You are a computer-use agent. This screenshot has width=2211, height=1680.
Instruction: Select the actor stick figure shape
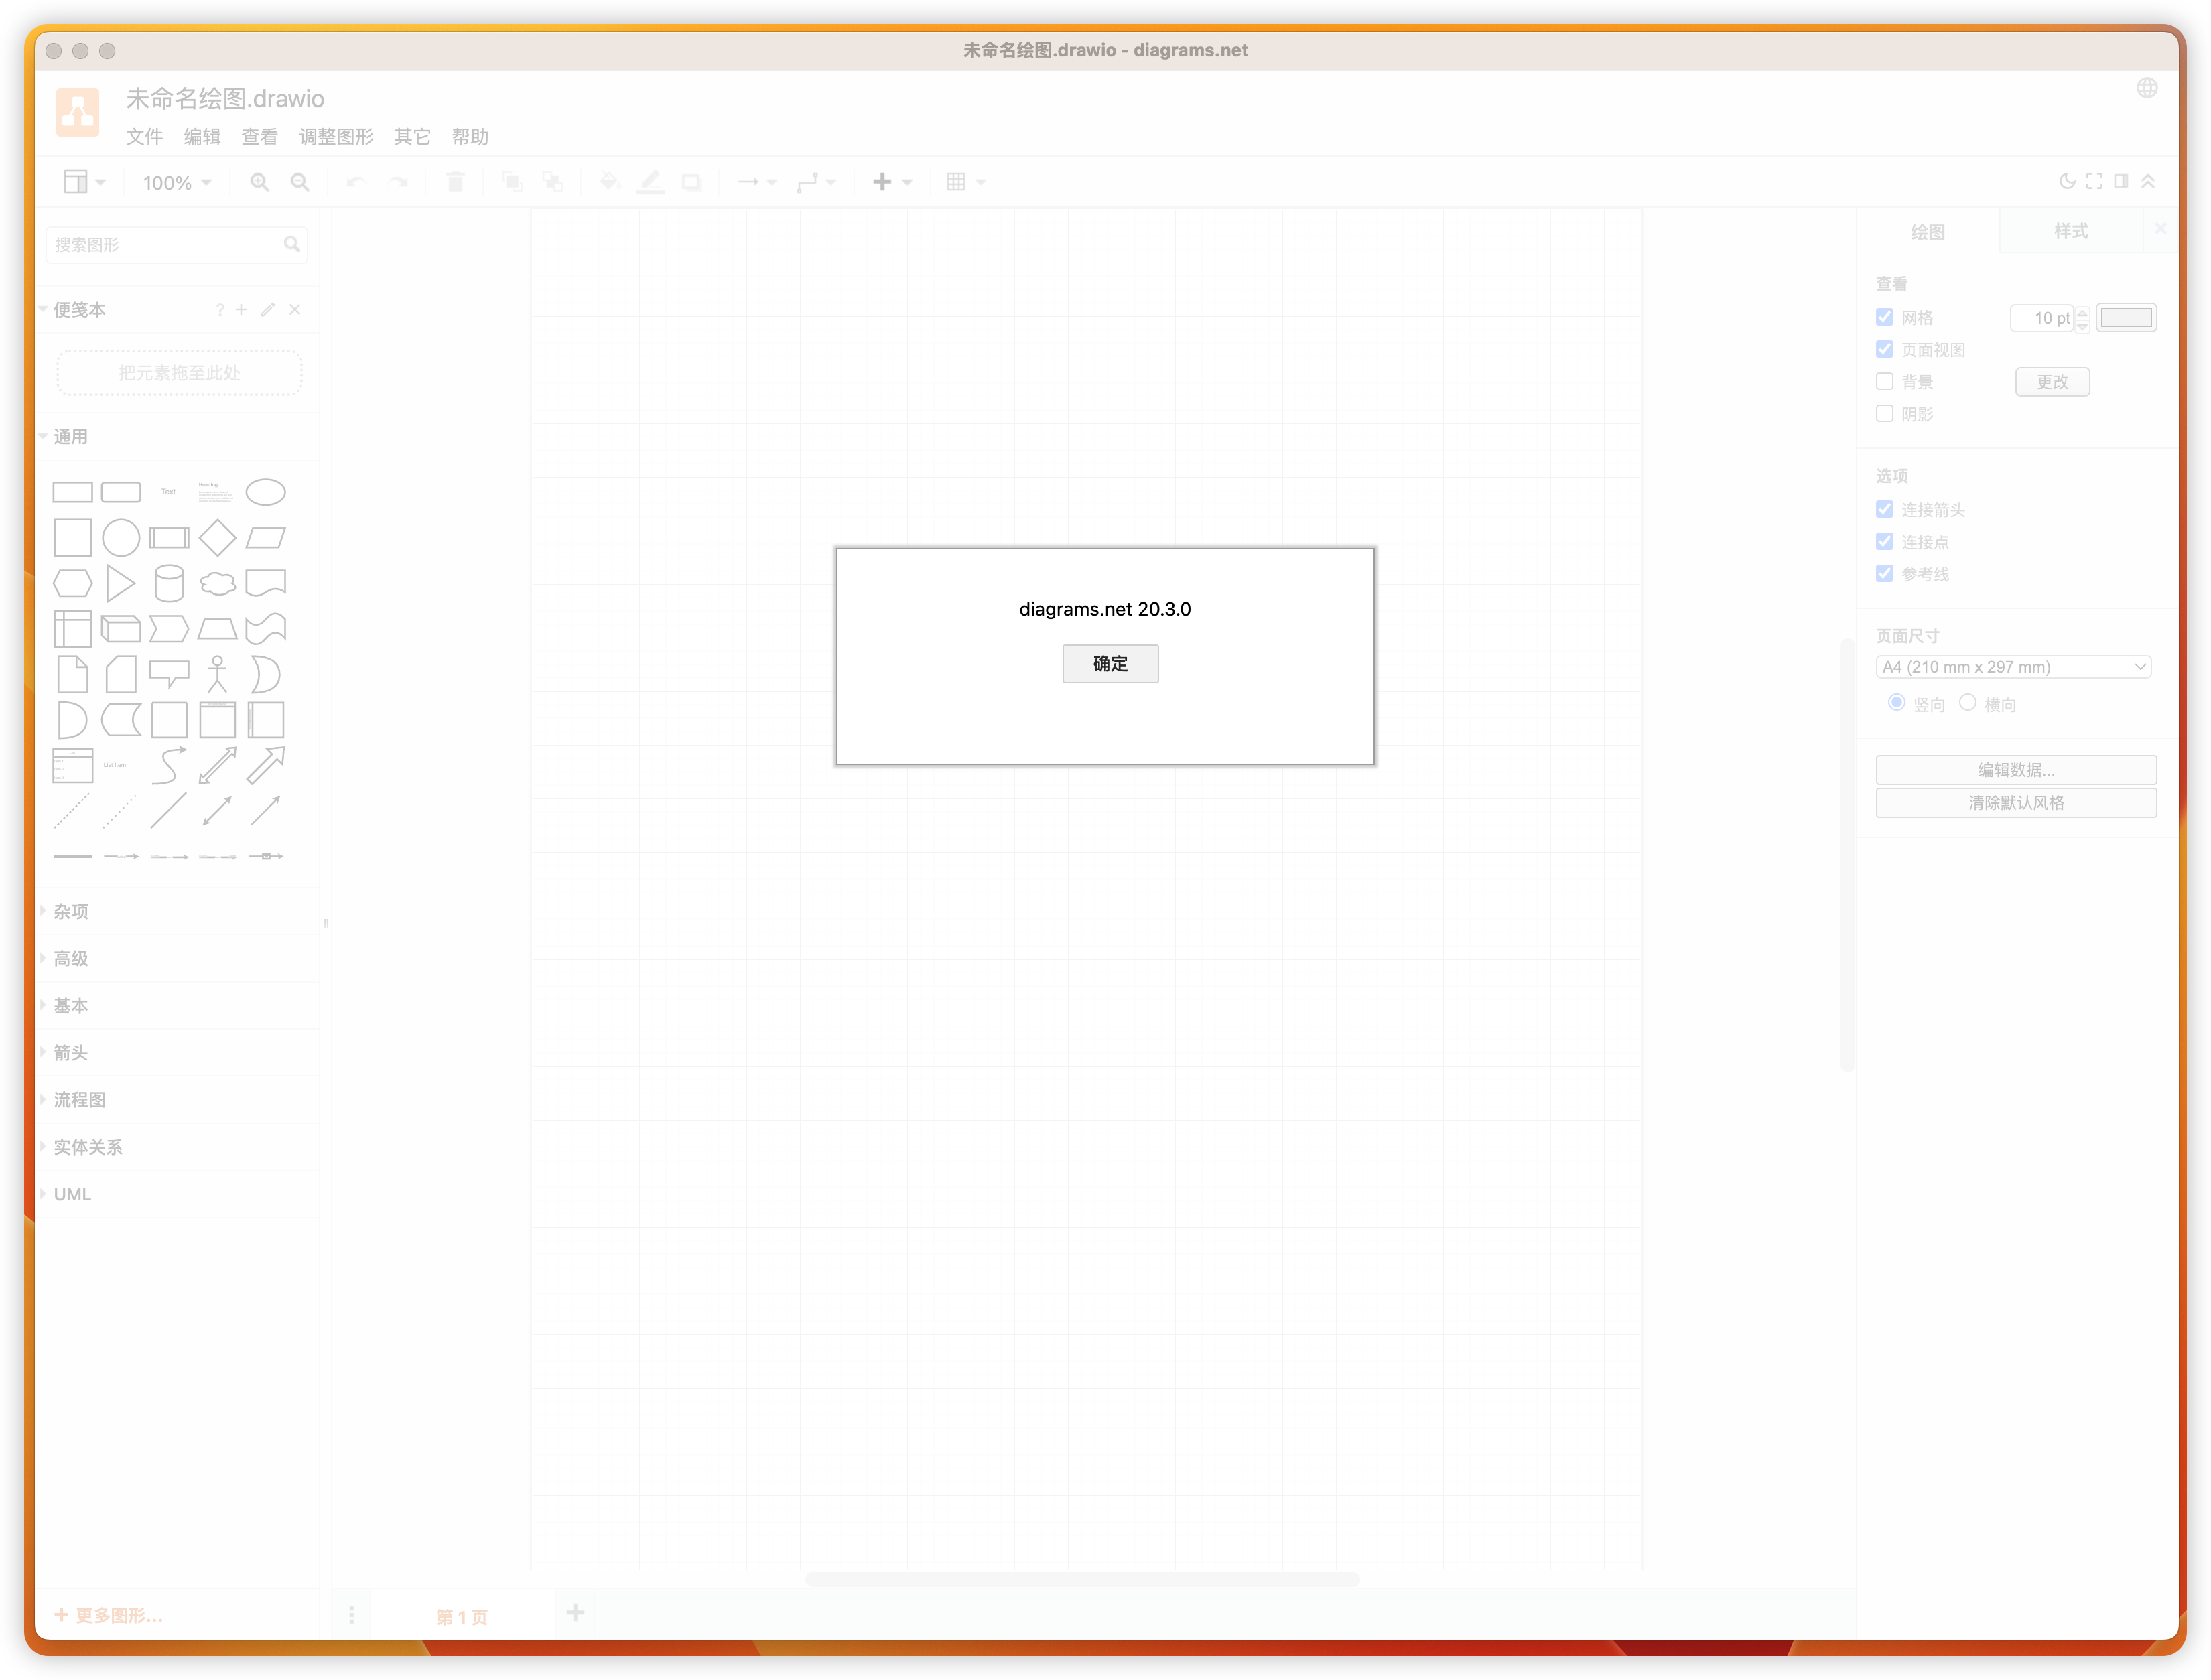pyautogui.click(x=217, y=674)
